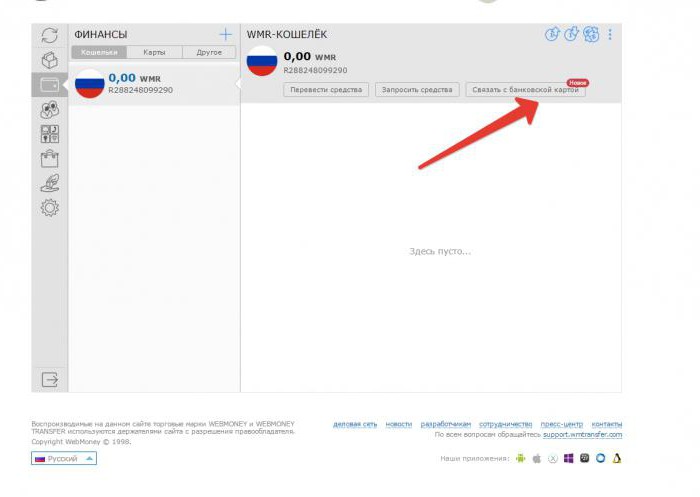Click the macOS X app icon
This screenshot has width=700, height=497.
click(x=553, y=459)
